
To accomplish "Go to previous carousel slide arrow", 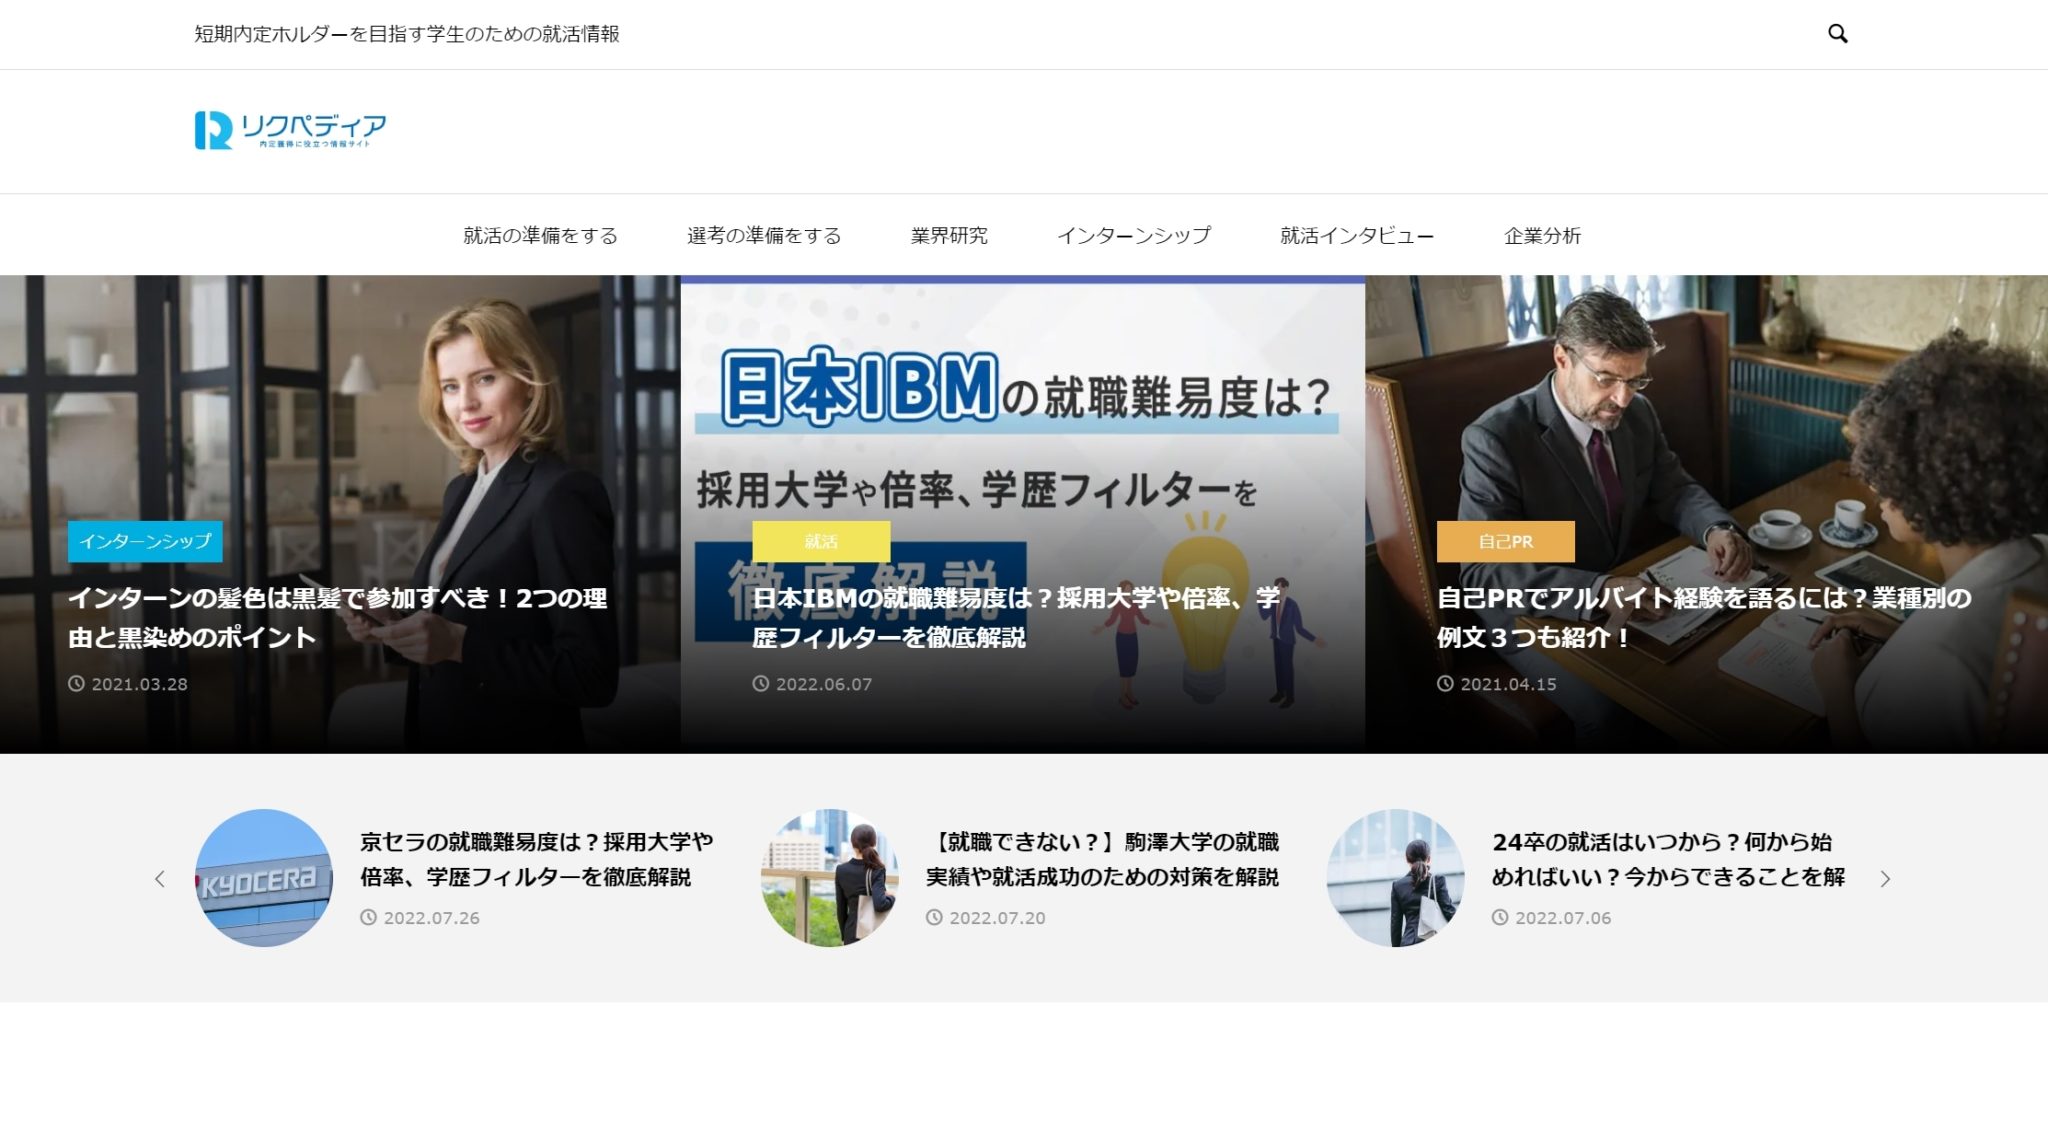I will (160, 879).
